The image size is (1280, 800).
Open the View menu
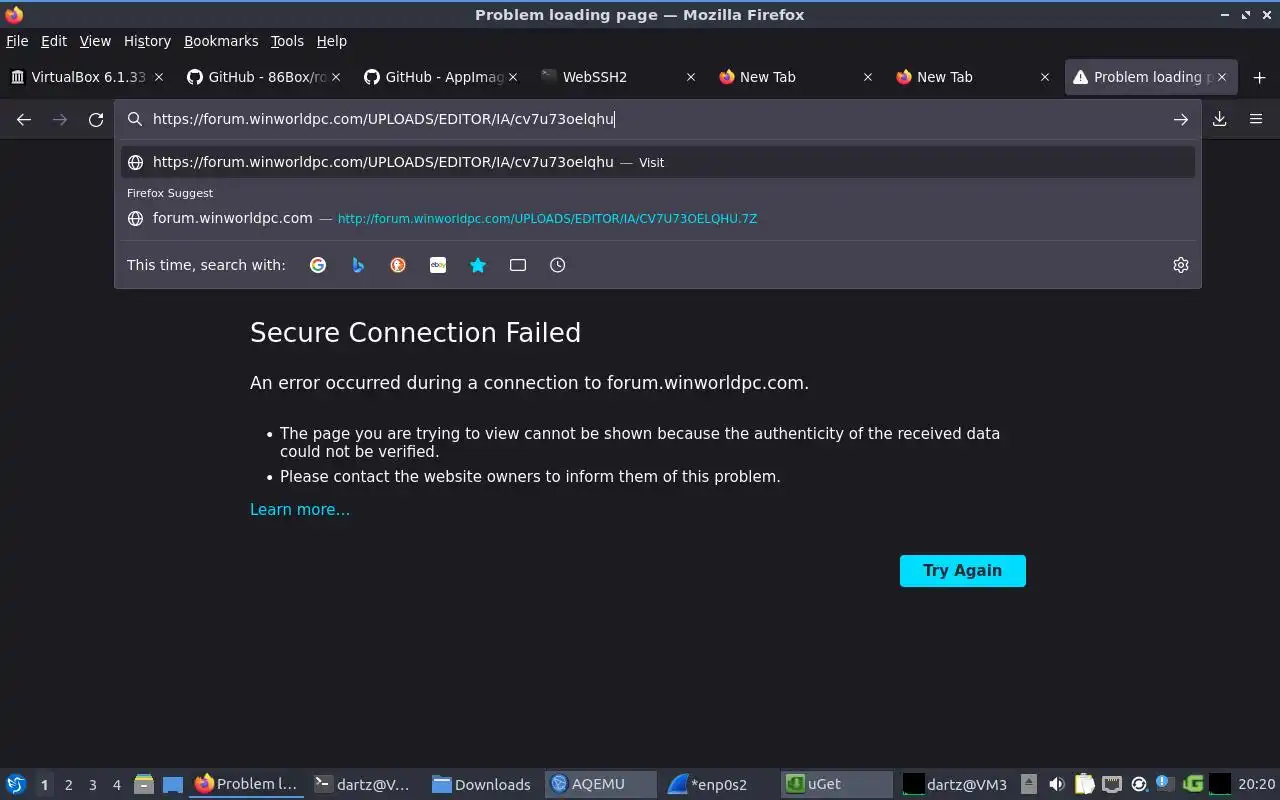tap(95, 41)
